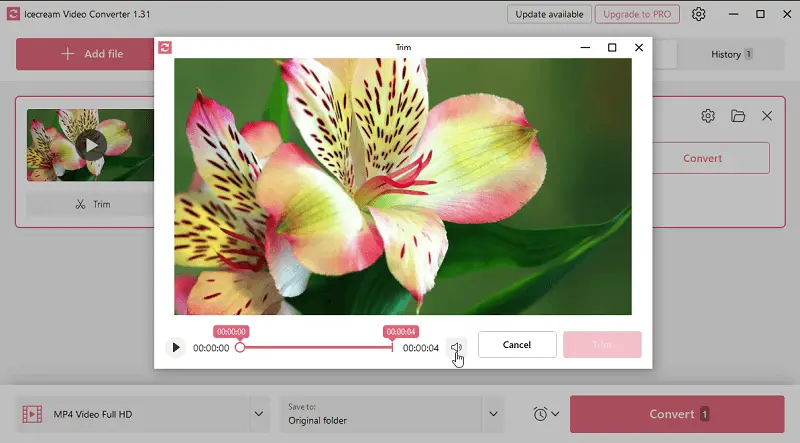Expand the MP4 Video Full HD format dropdown

coord(259,414)
